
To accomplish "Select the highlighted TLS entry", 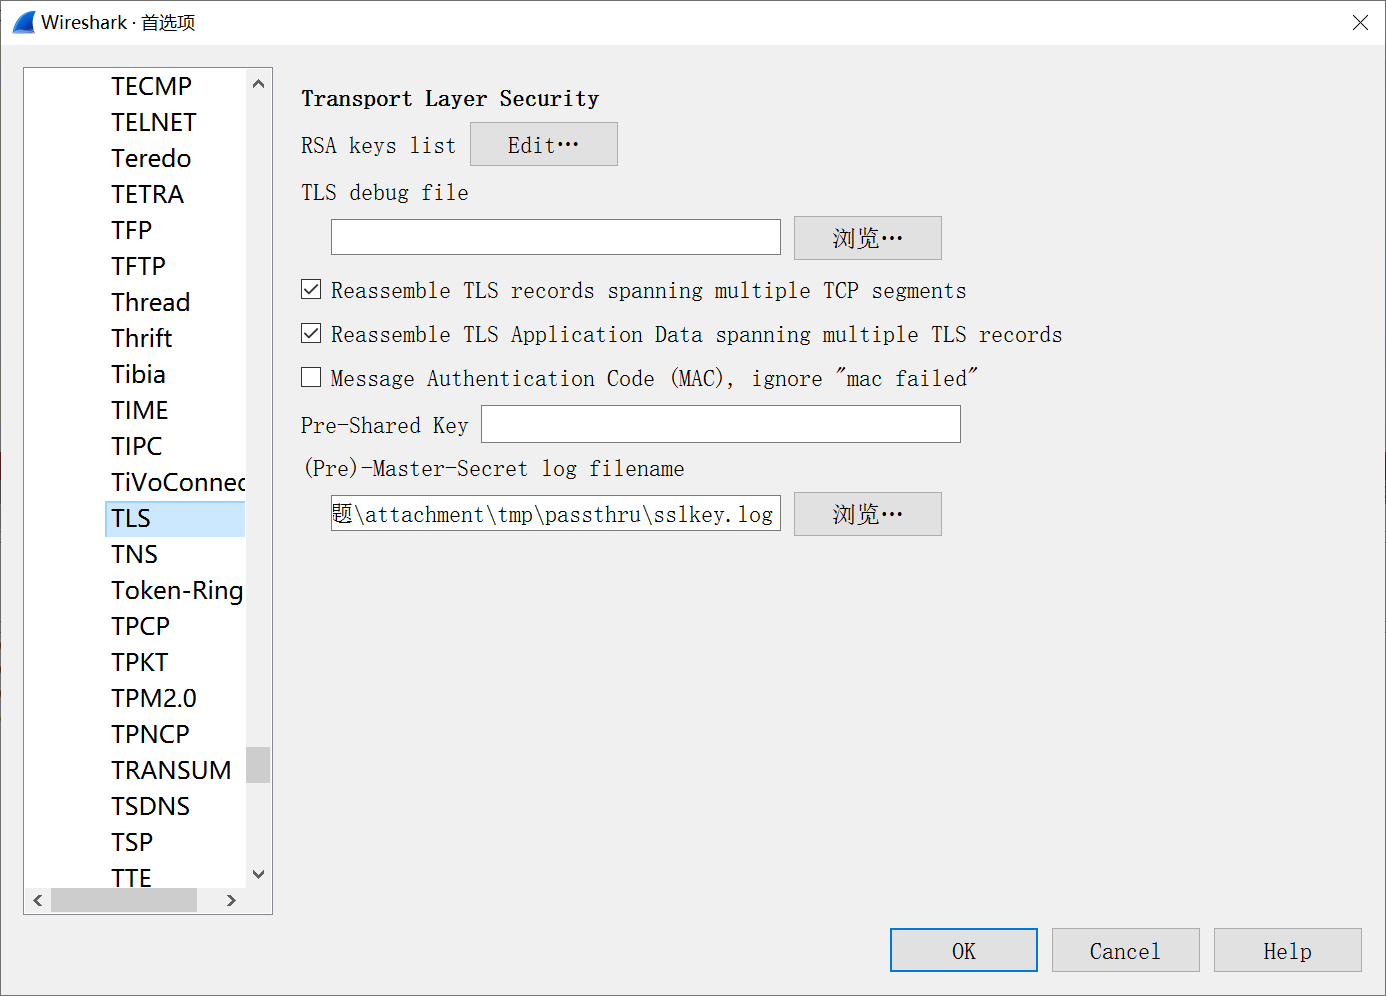I will (x=175, y=518).
